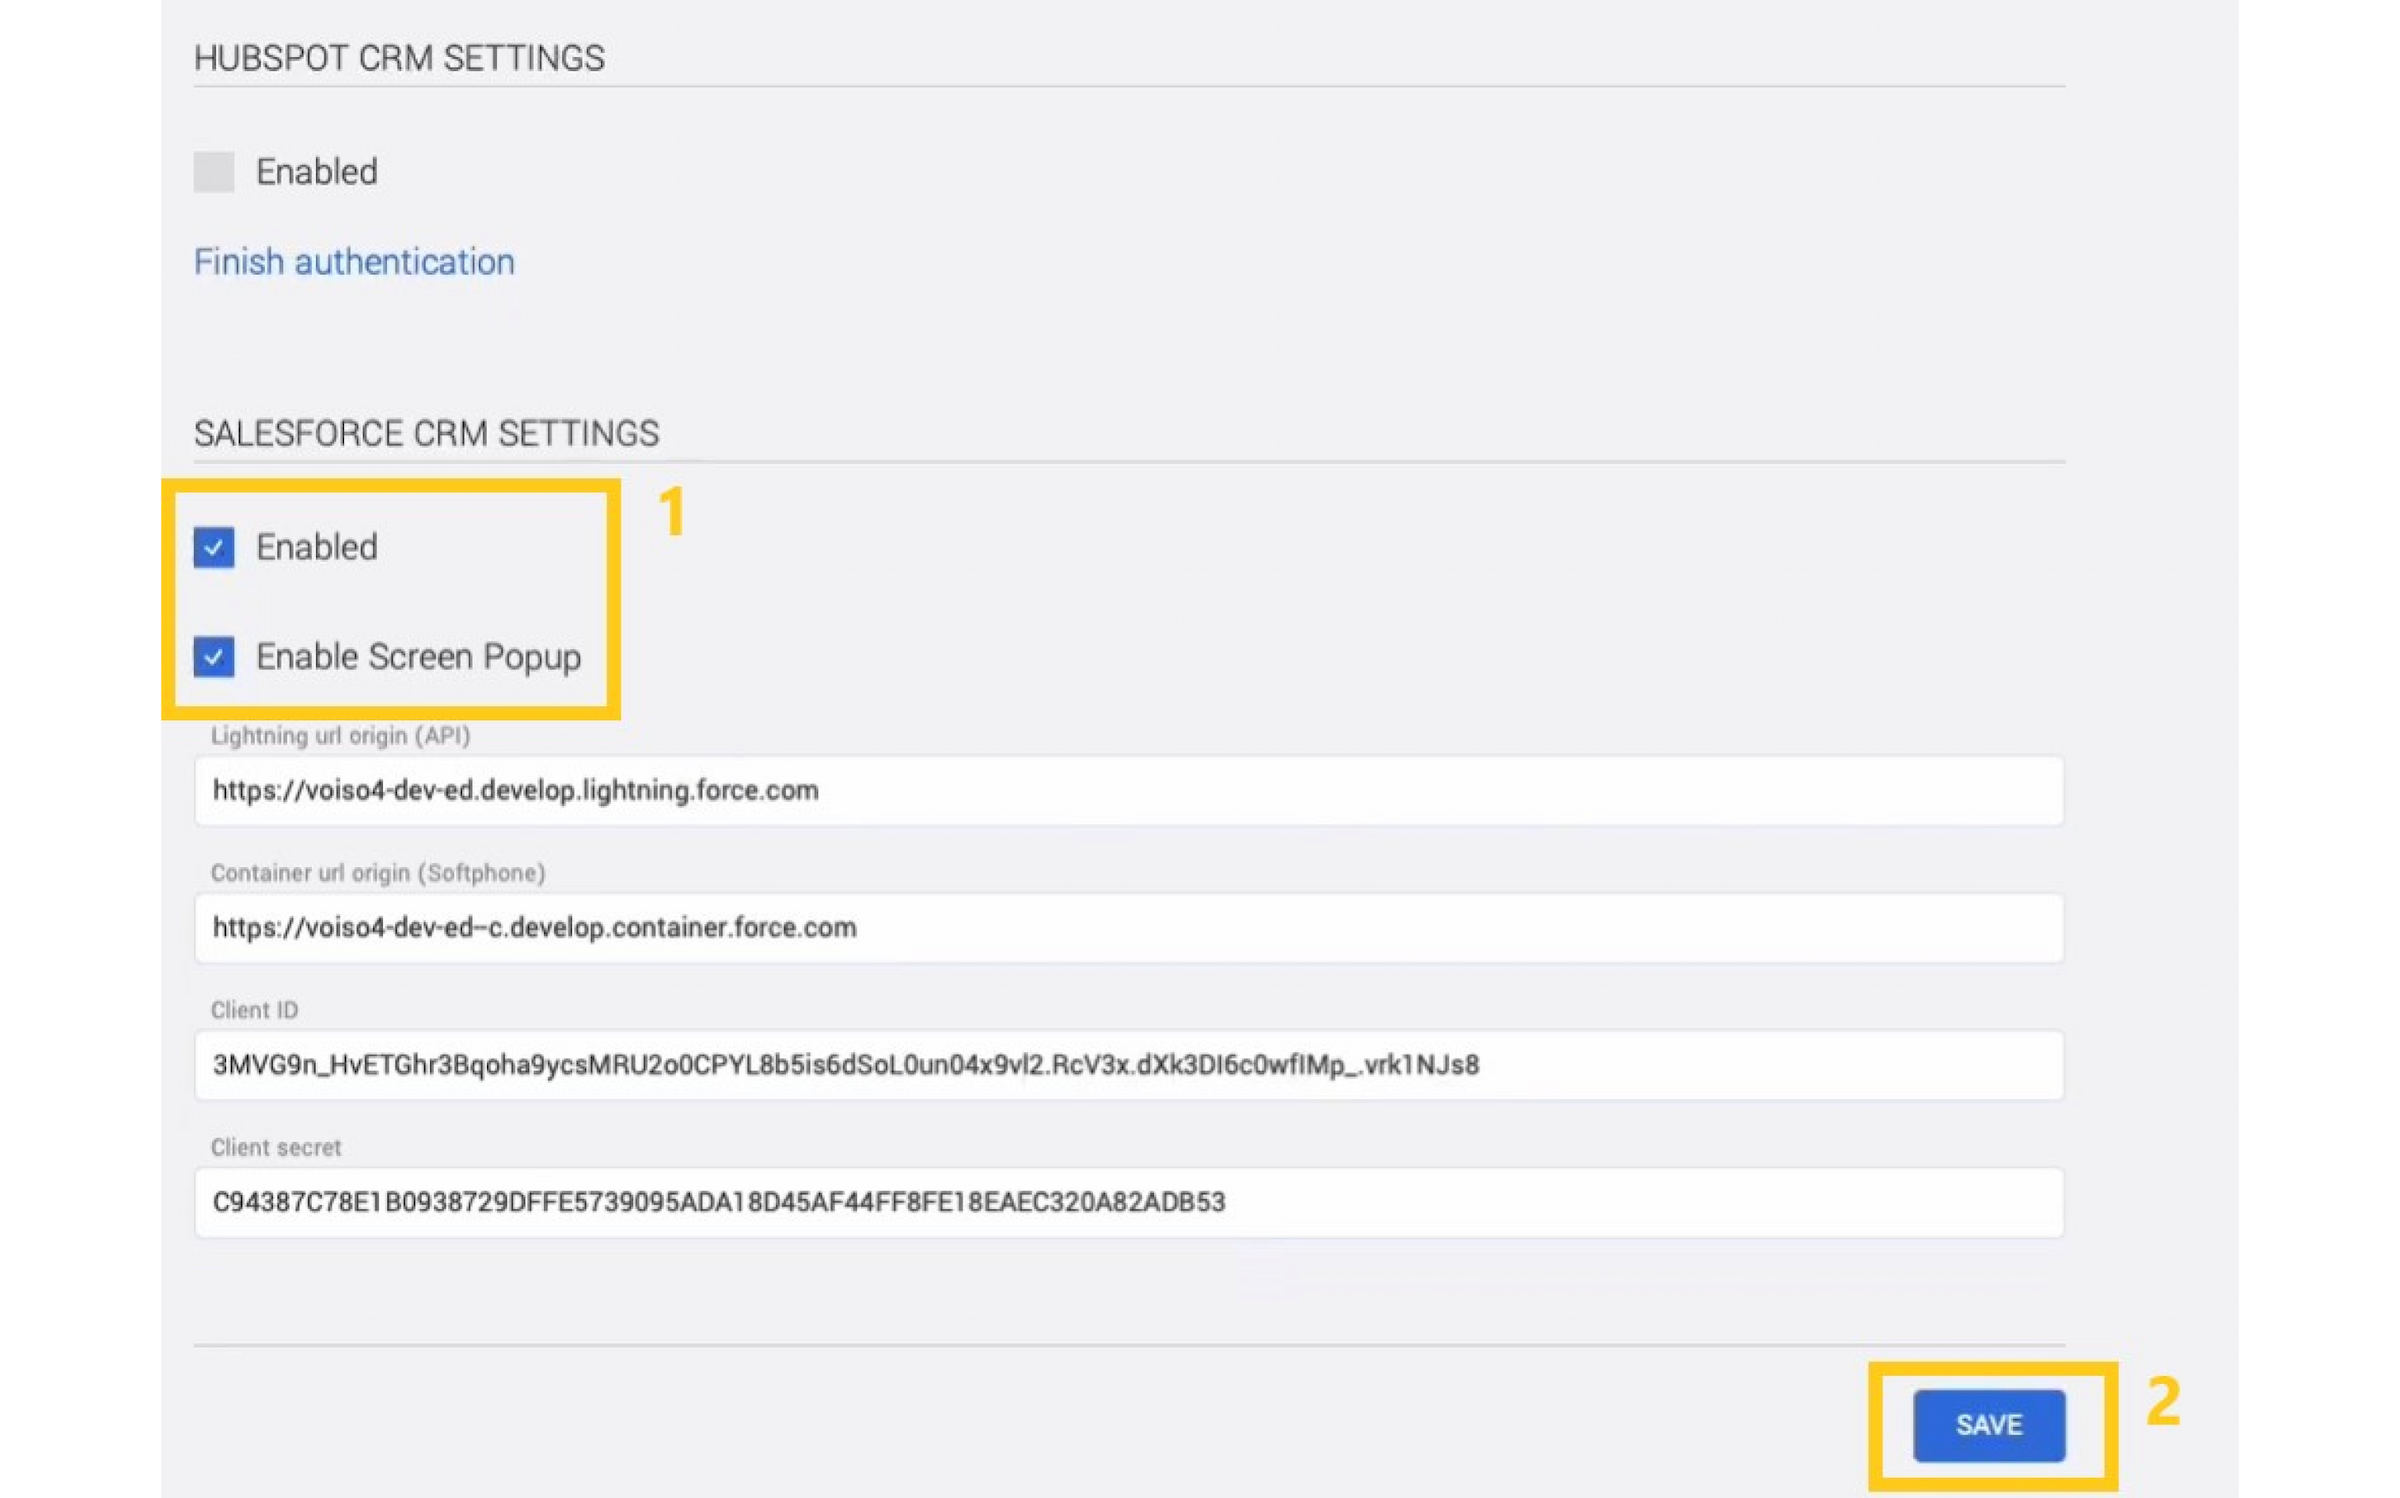The image size is (2400, 1498).
Task: Select the SALESFORCE CRM SETTINGS heading
Action: pyautogui.click(x=426, y=433)
